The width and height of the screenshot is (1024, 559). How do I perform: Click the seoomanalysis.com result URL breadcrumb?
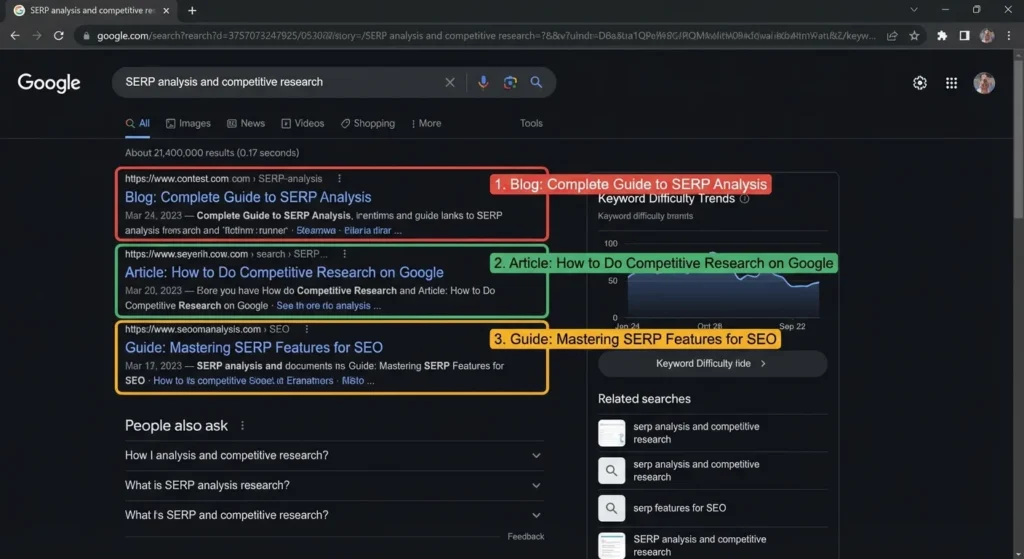pos(207,329)
